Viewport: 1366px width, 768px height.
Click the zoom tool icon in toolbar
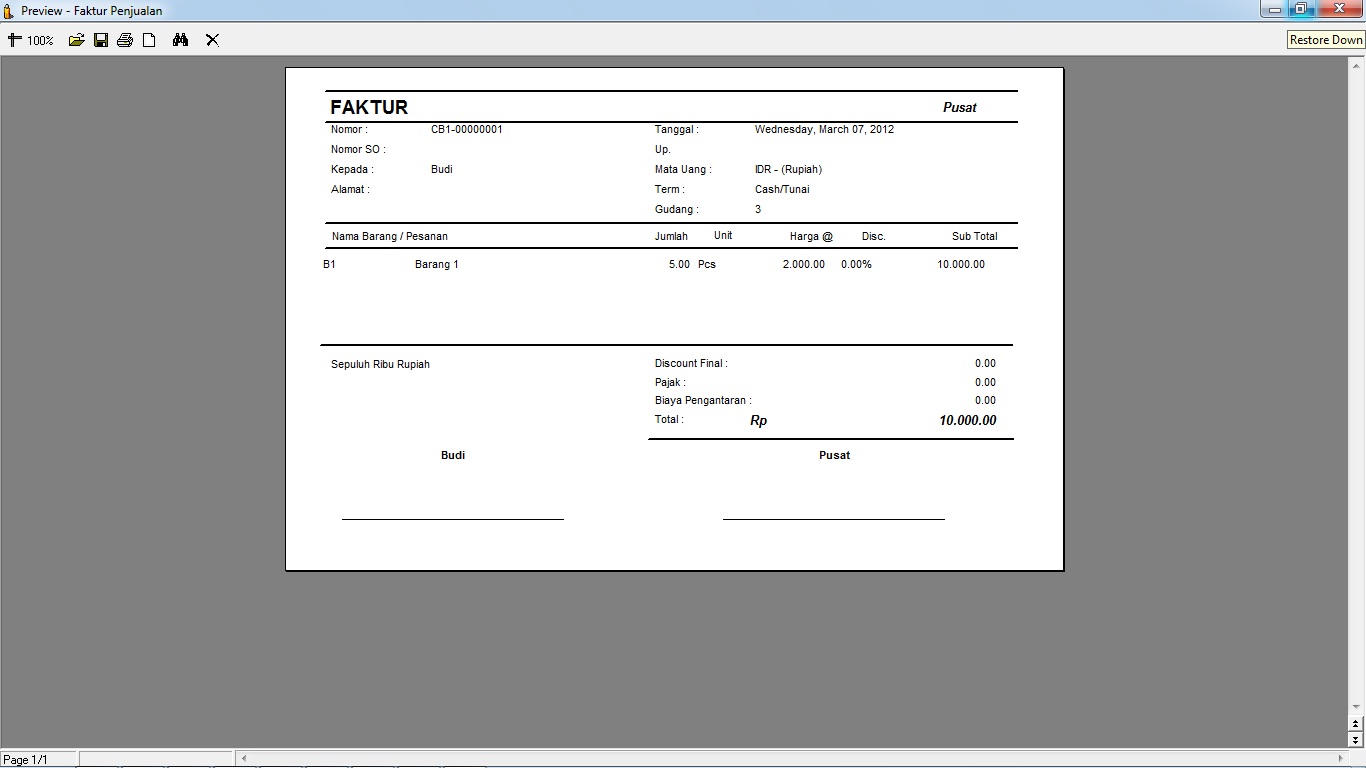tap(14, 40)
